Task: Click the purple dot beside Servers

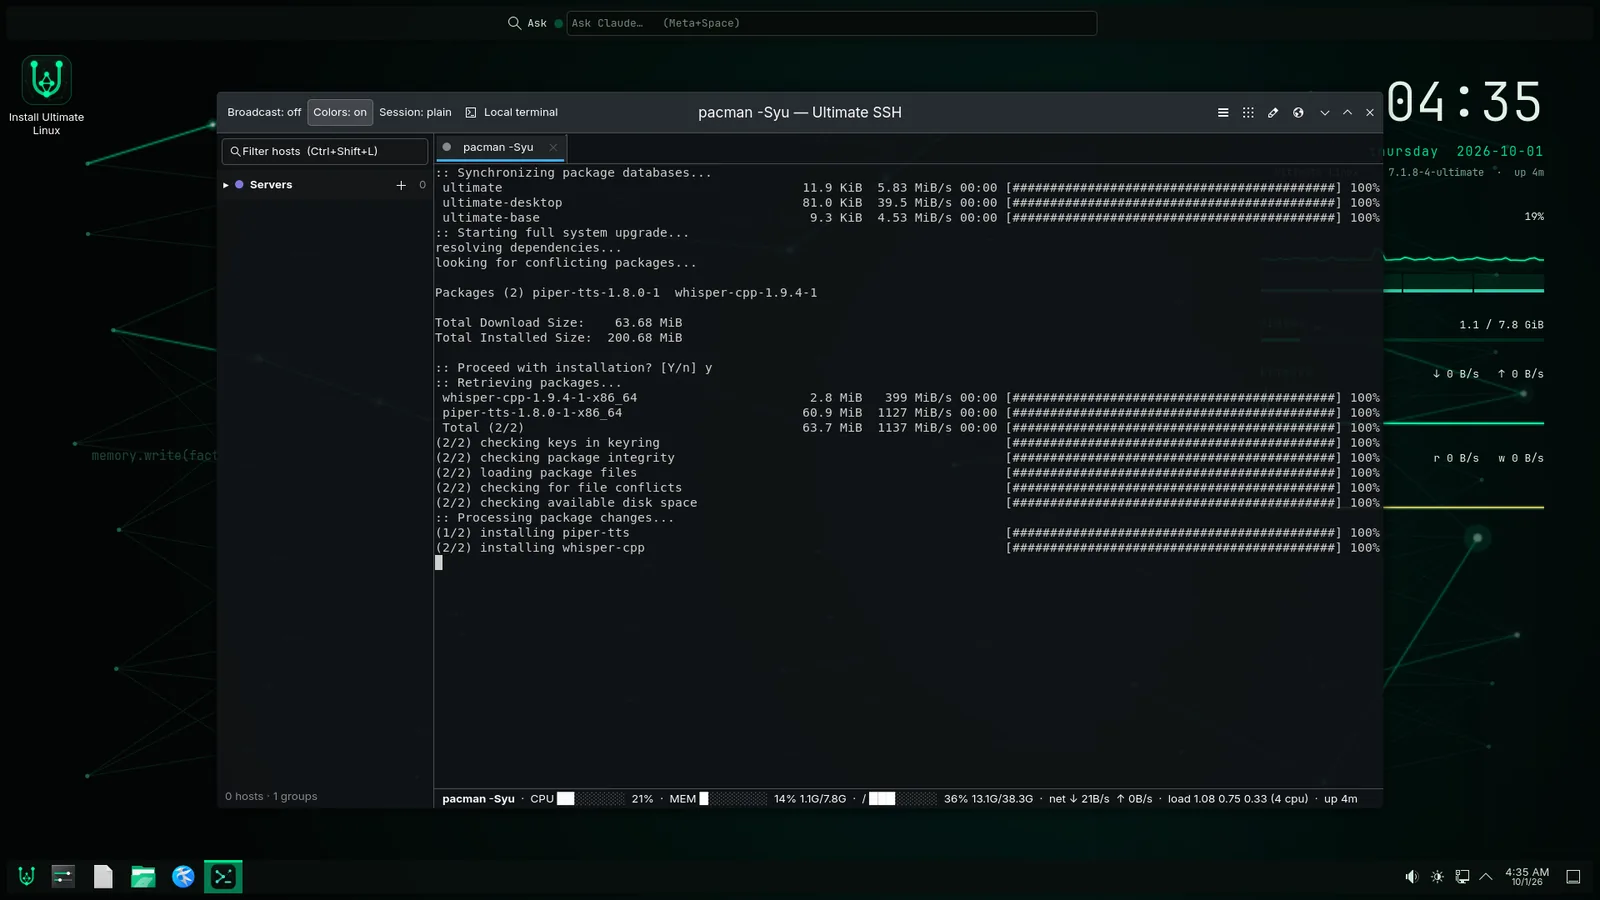Action: [x=239, y=185]
